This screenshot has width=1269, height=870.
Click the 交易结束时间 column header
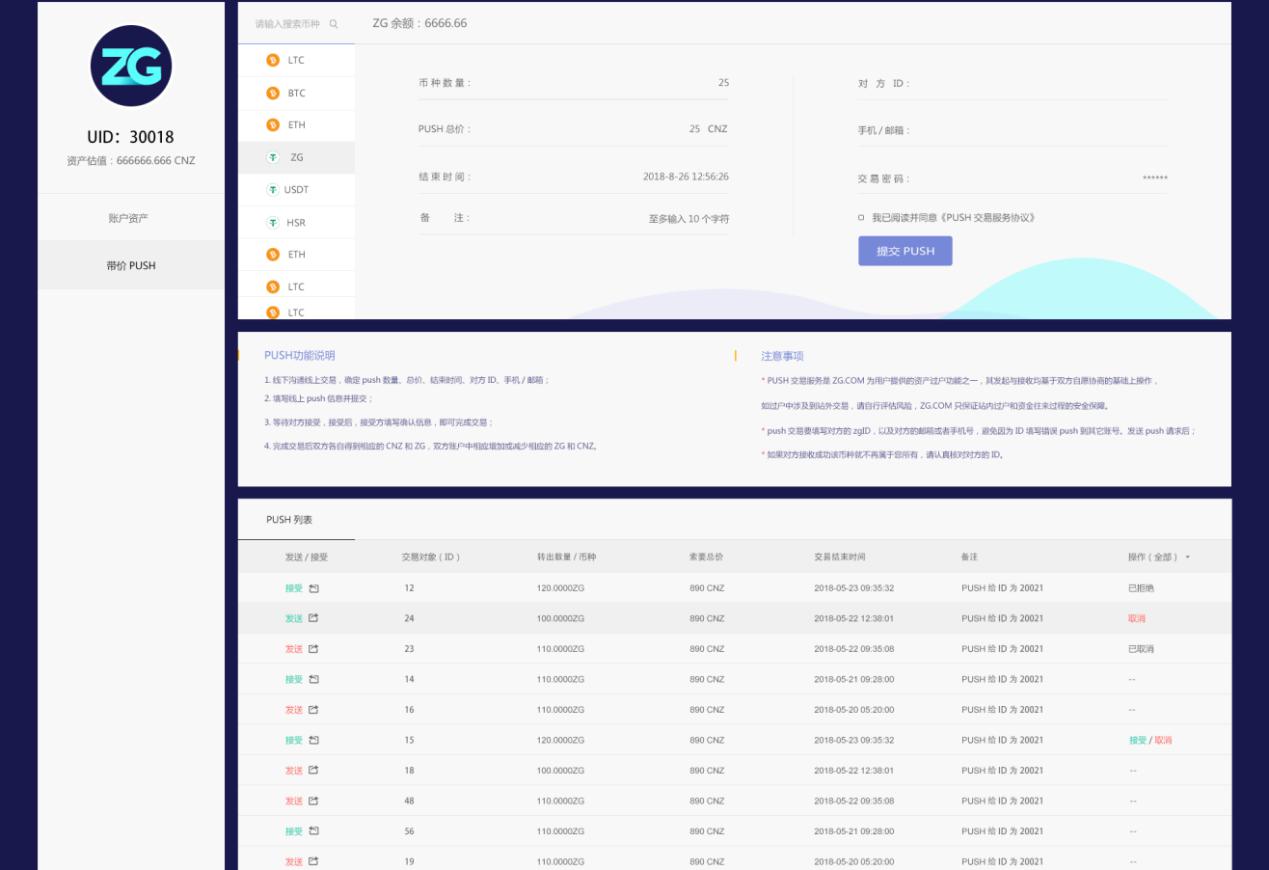click(840, 557)
